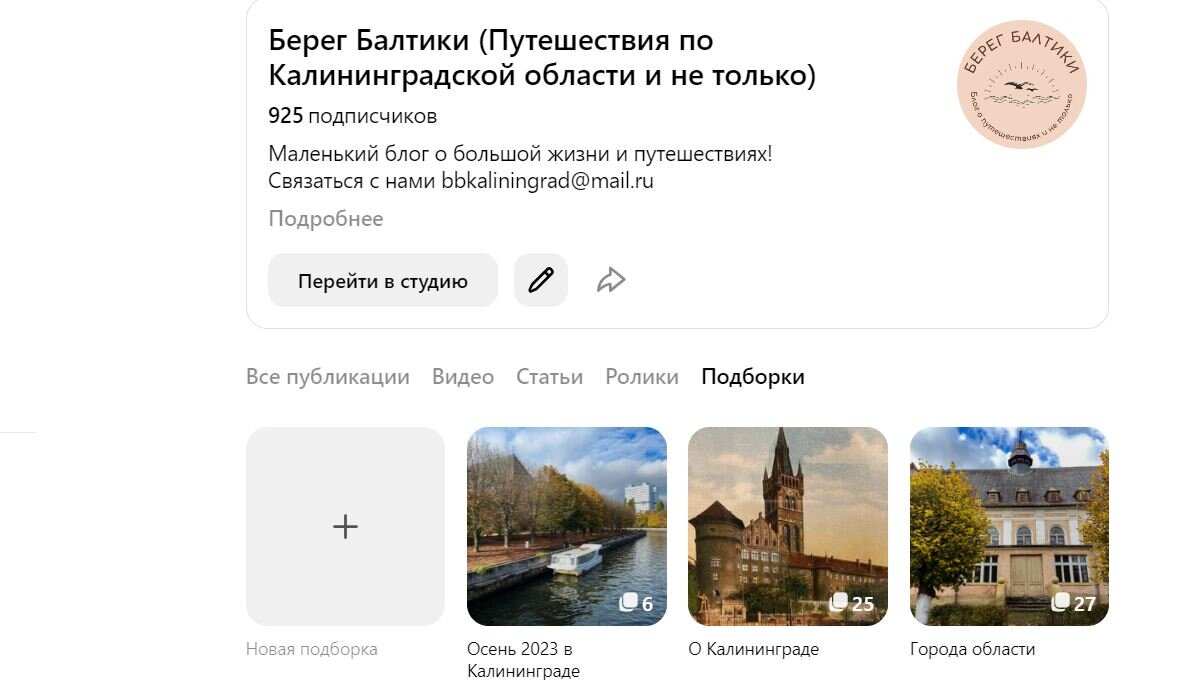Click the Маленький блог о большой жизни text
This screenshot has width=1191, height=697.
coord(520,154)
